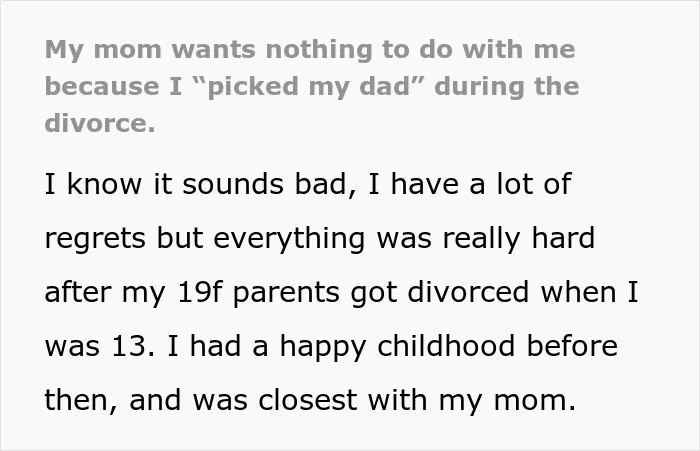The image size is (700, 451).
Task: Click the word "because" in the gray title
Action: pos(102,86)
